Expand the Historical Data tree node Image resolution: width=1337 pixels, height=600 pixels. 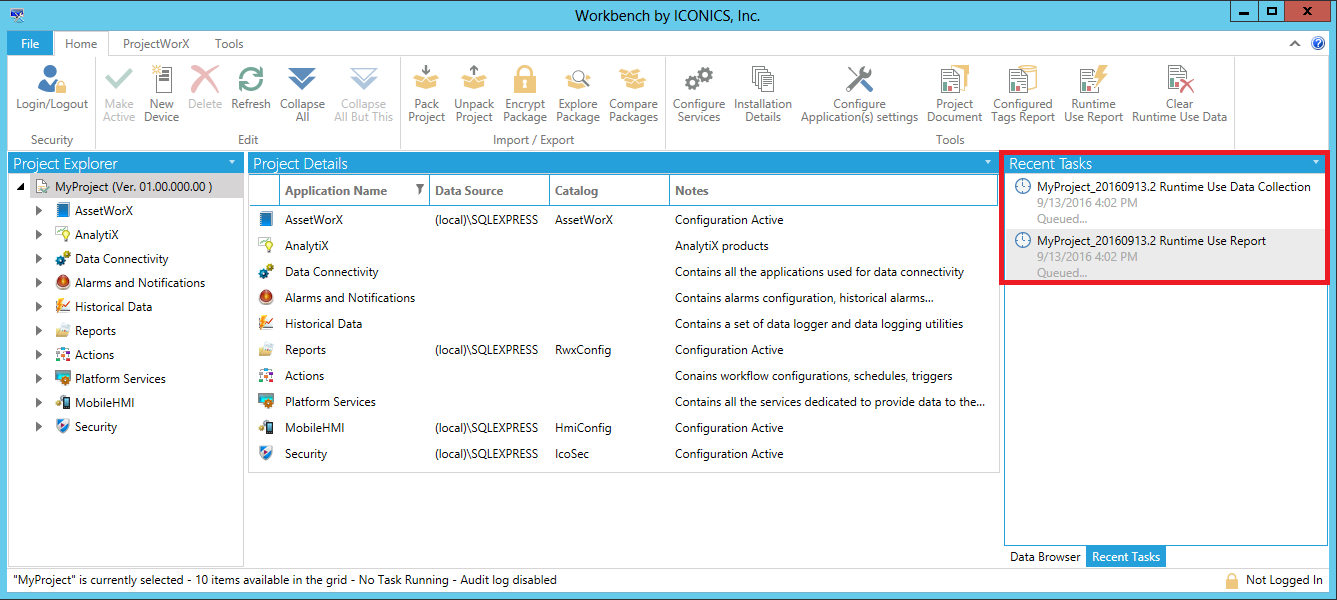click(39, 307)
